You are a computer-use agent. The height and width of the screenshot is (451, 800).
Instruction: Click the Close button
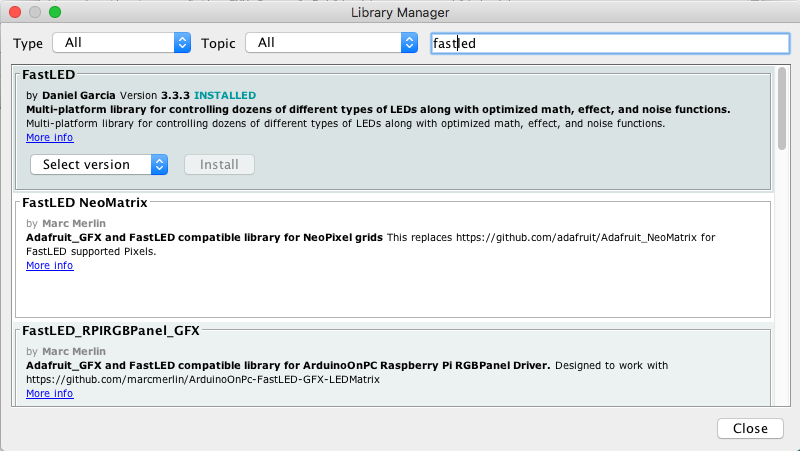pos(750,429)
